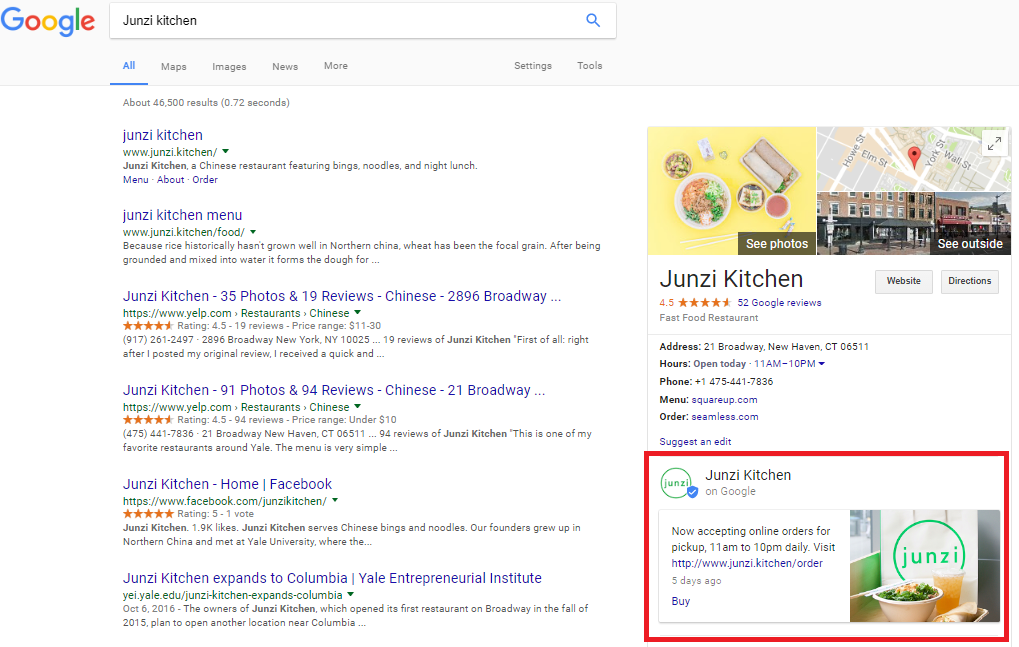Open the 'junzi kitchen menu' result
This screenshot has height=647, width=1019.
(x=182, y=215)
